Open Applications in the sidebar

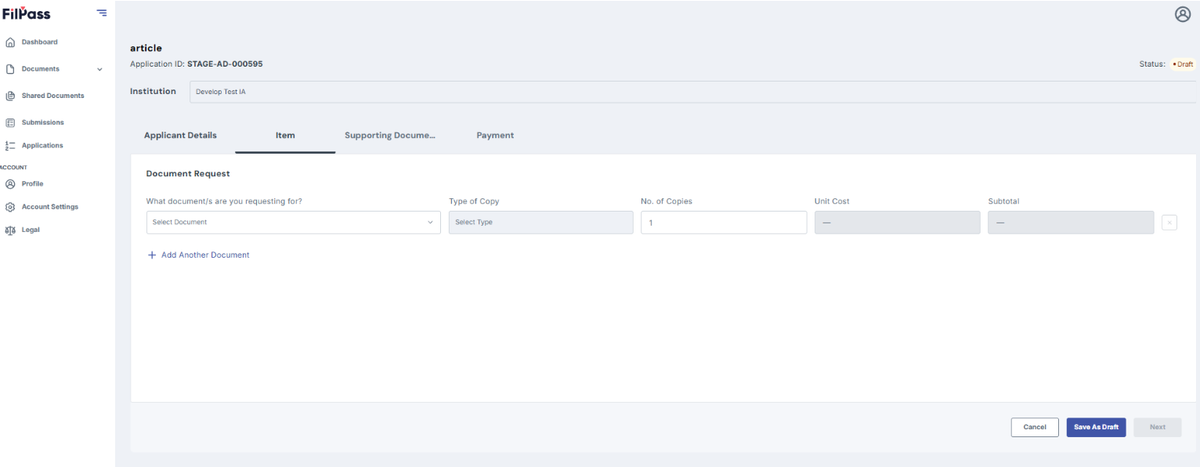pyautogui.click(x=43, y=146)
